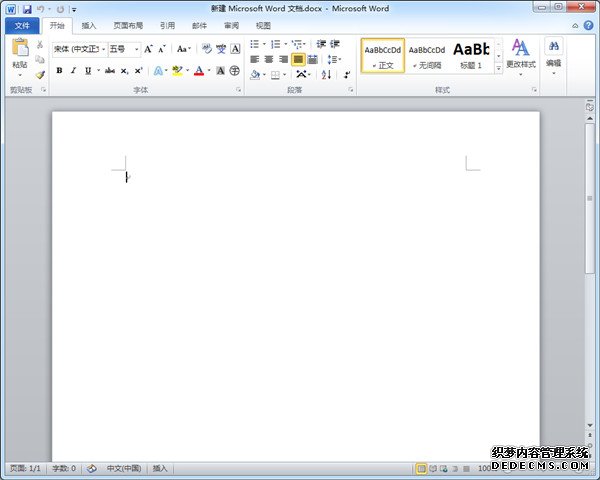
Task: Apply the 标题 1 style
Action: pyautogui.click(x=471, y=56)
